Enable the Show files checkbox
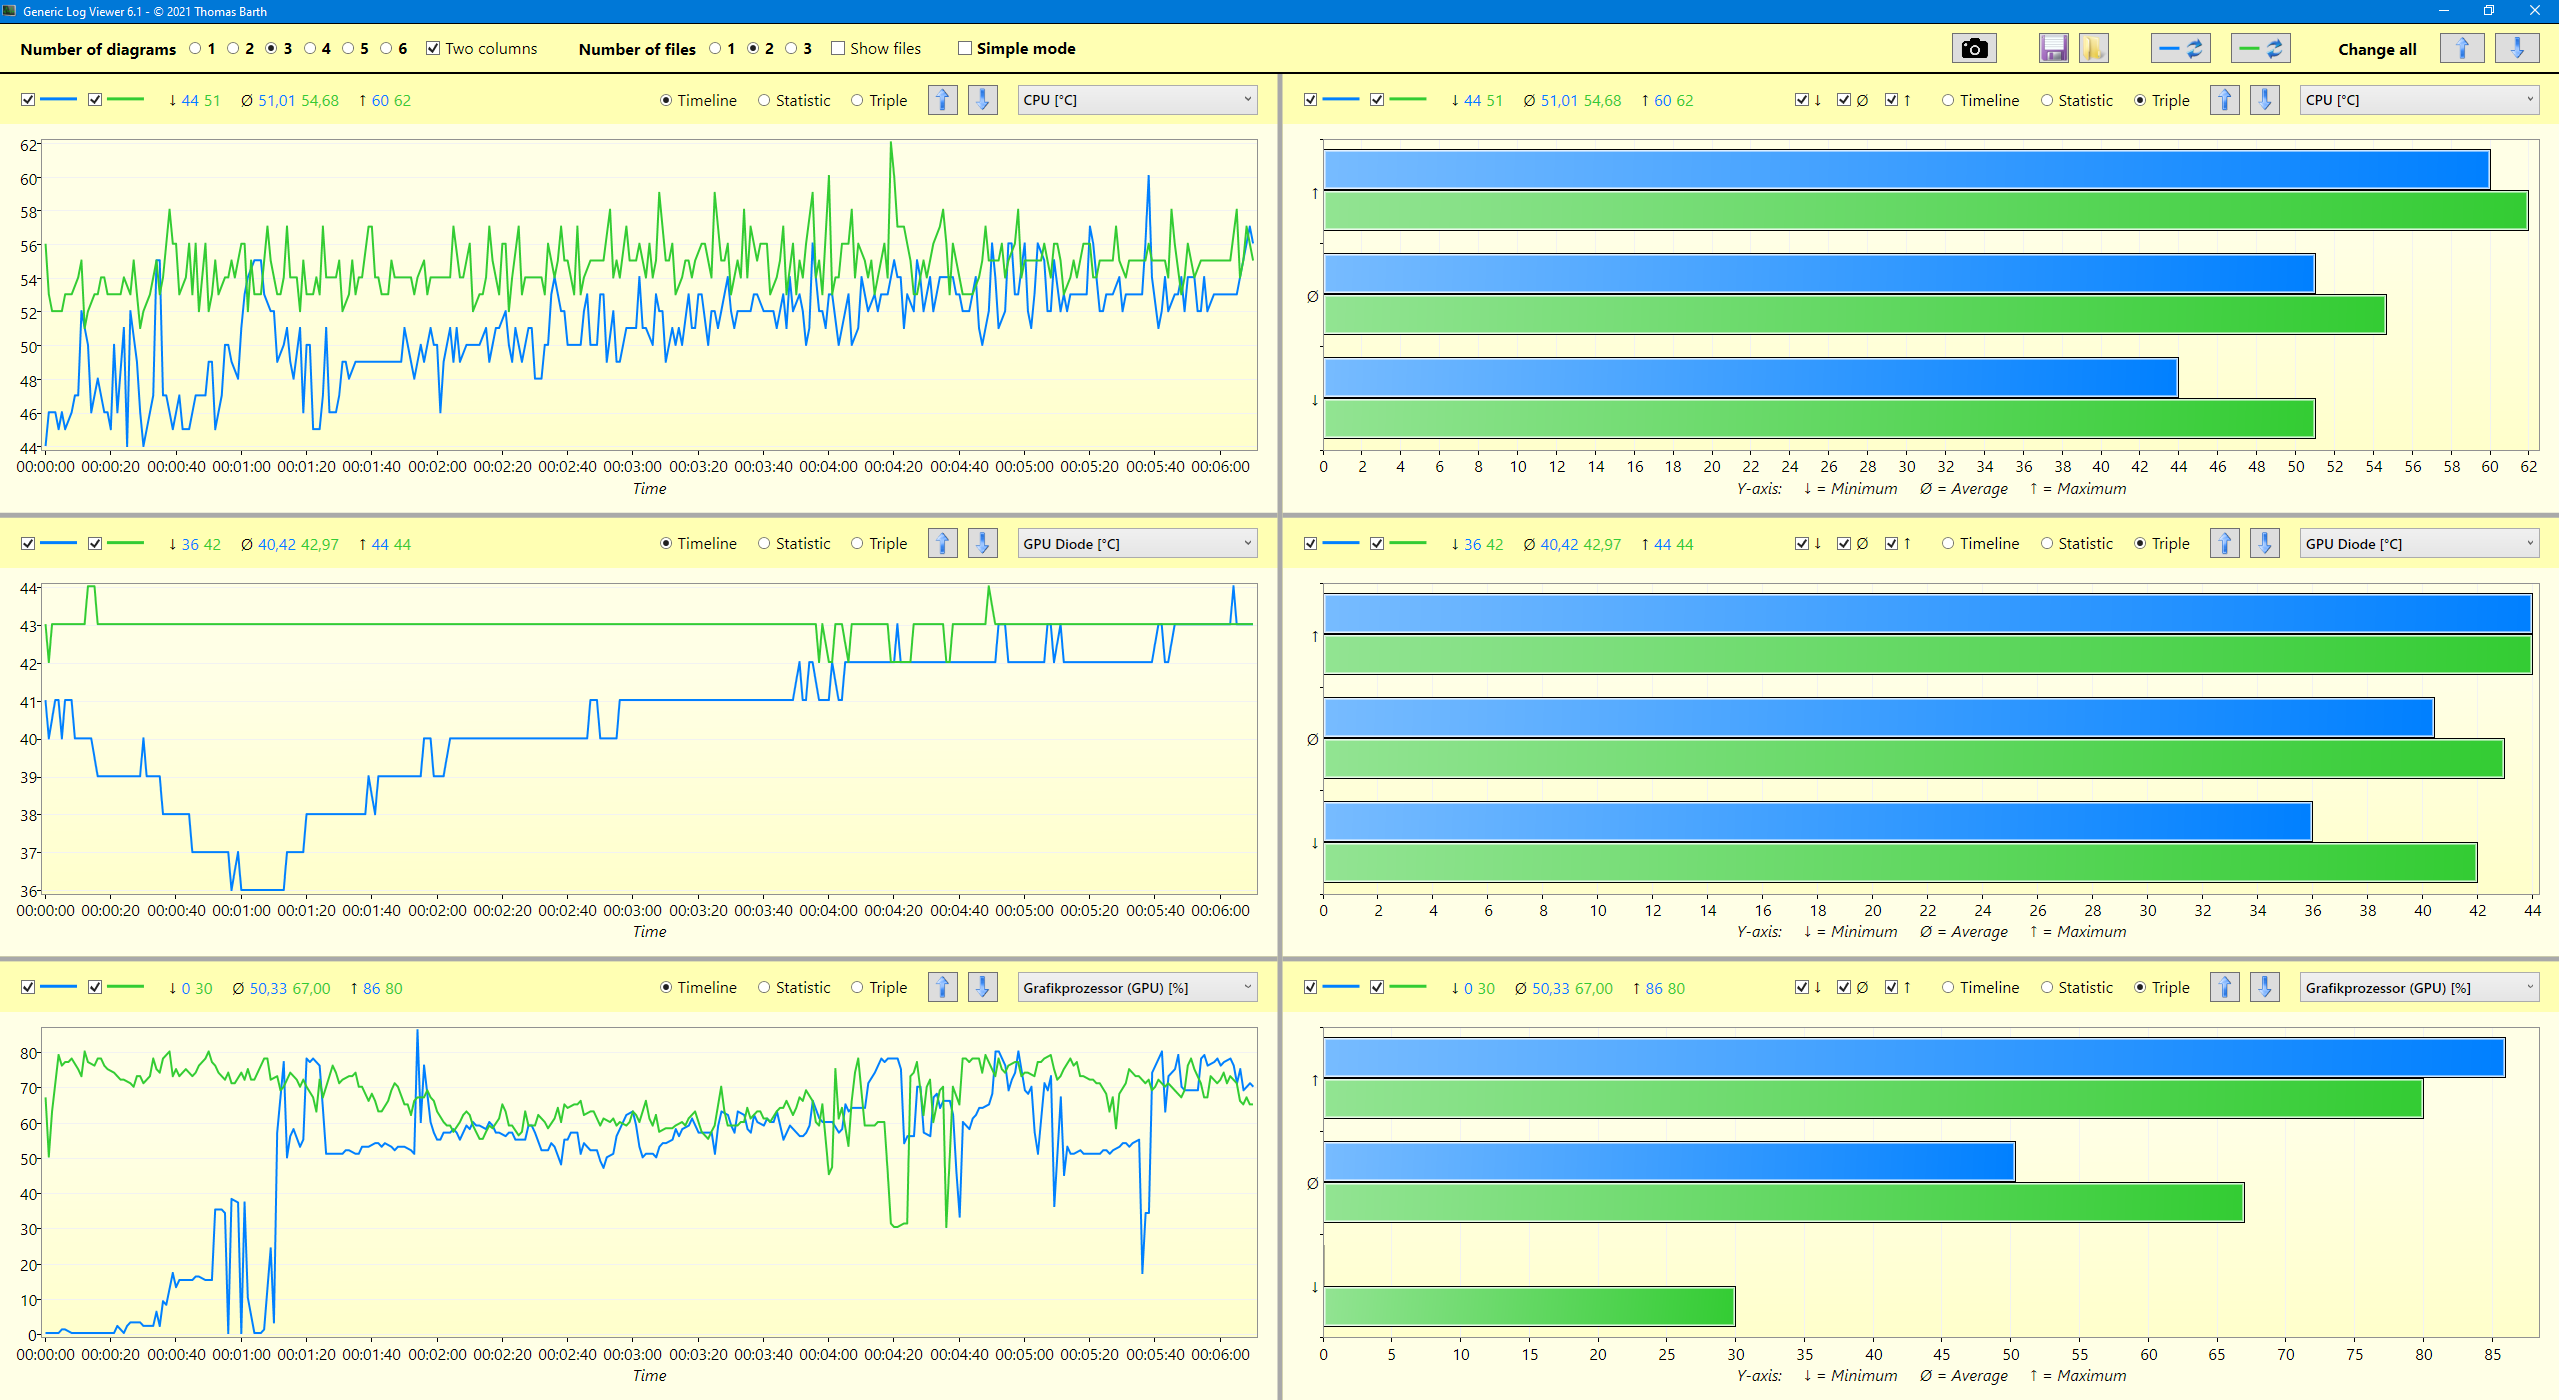Image resolution: width=2559 pixels, height=1400 pixels. pos(838,49)
